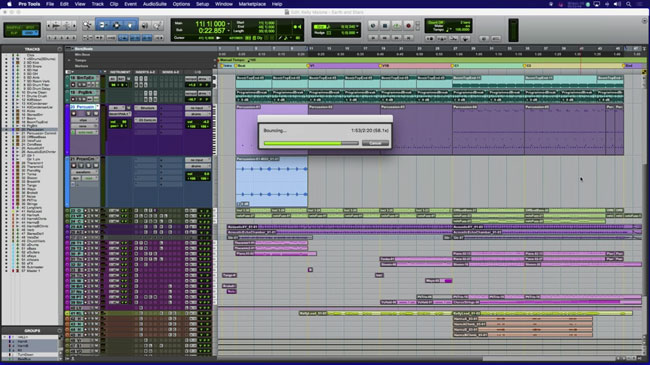Select the Pencil tool
Viewport: 650px width, 365px height.
(157, 25)
